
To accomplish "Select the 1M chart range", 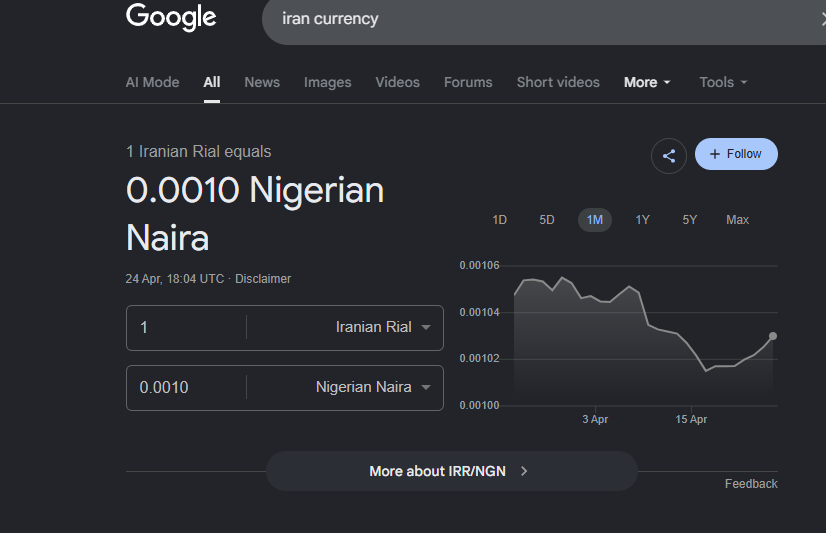I will coord(595,220).
